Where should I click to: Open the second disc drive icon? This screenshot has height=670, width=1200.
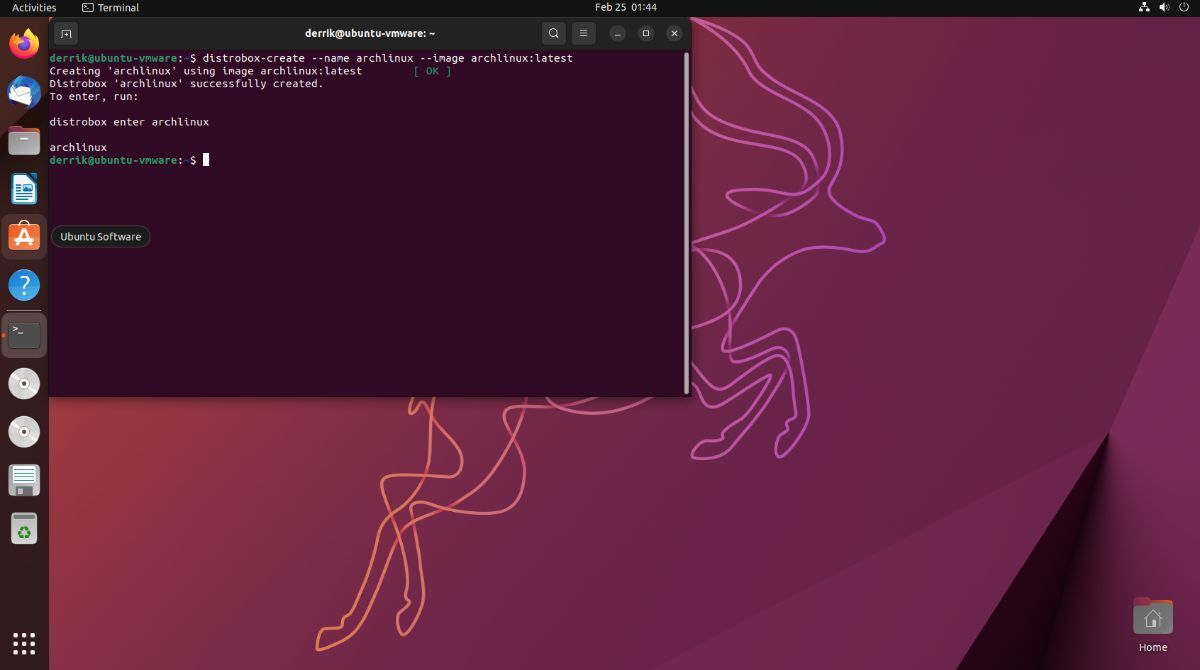[24, 431]
